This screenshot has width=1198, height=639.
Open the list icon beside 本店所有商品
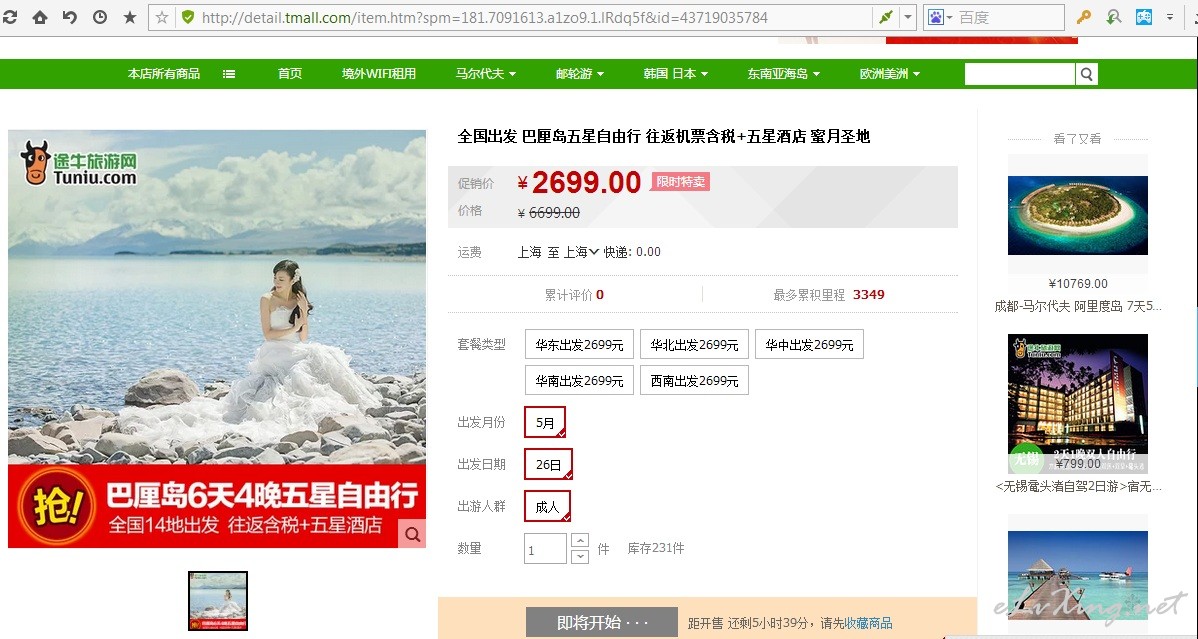pos(229,74)
